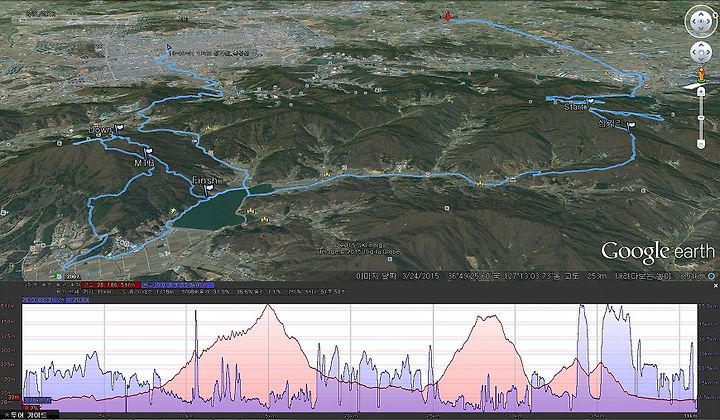
Task: Close the elevation profile panel
Action: 715,286
